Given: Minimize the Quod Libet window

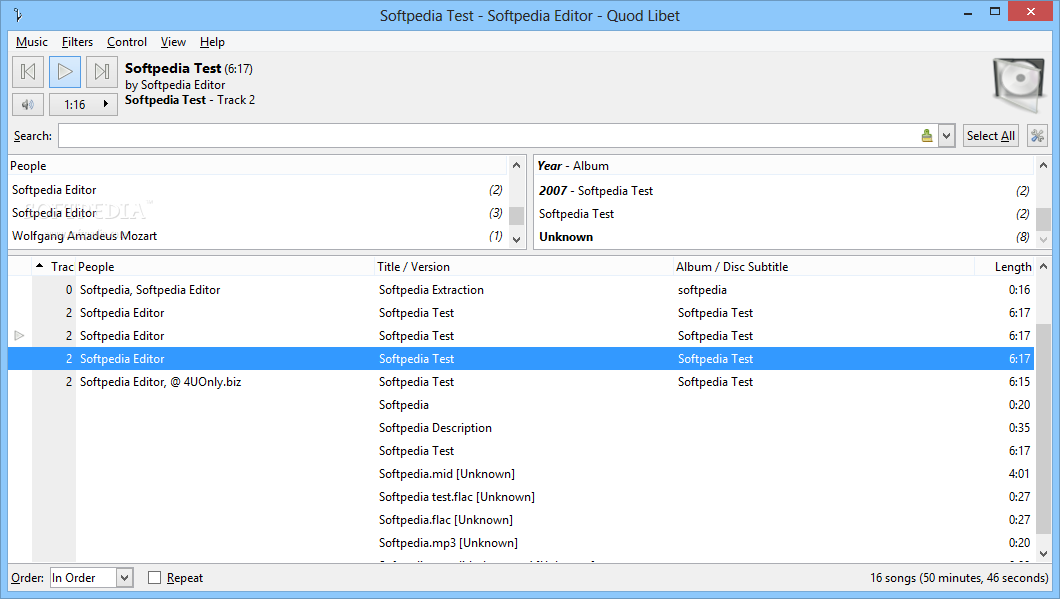Looking at the screenshot, I should tap(968, 12).
